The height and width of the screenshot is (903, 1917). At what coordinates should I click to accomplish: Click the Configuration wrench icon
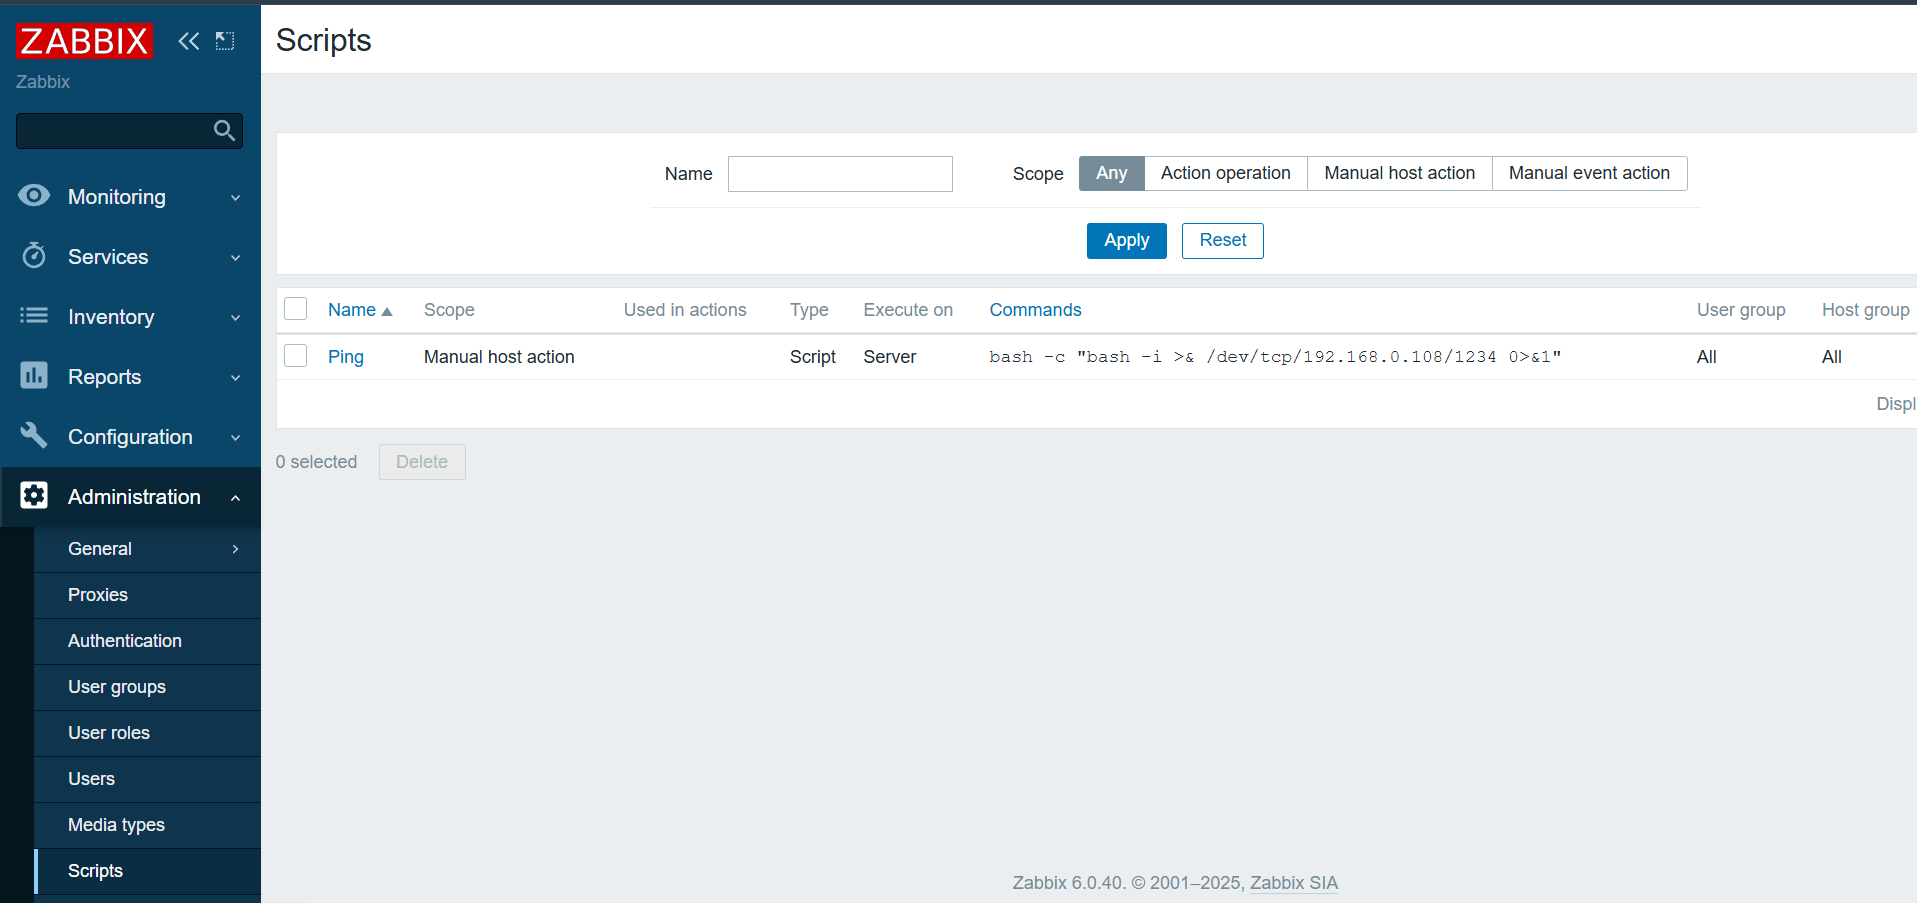34,436
